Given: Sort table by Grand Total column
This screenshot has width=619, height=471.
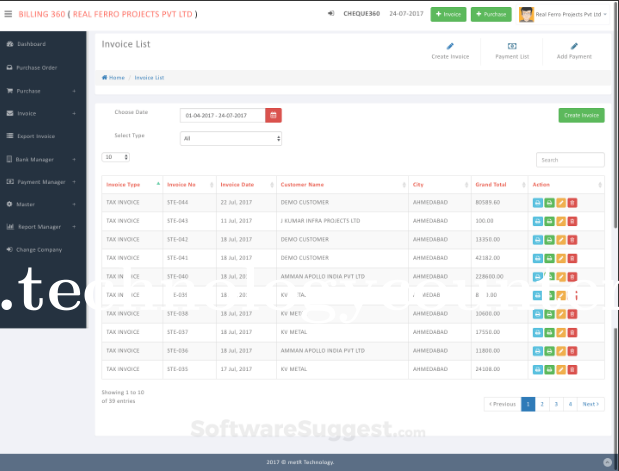Looking at the screenshot, I should click(499, 185).
